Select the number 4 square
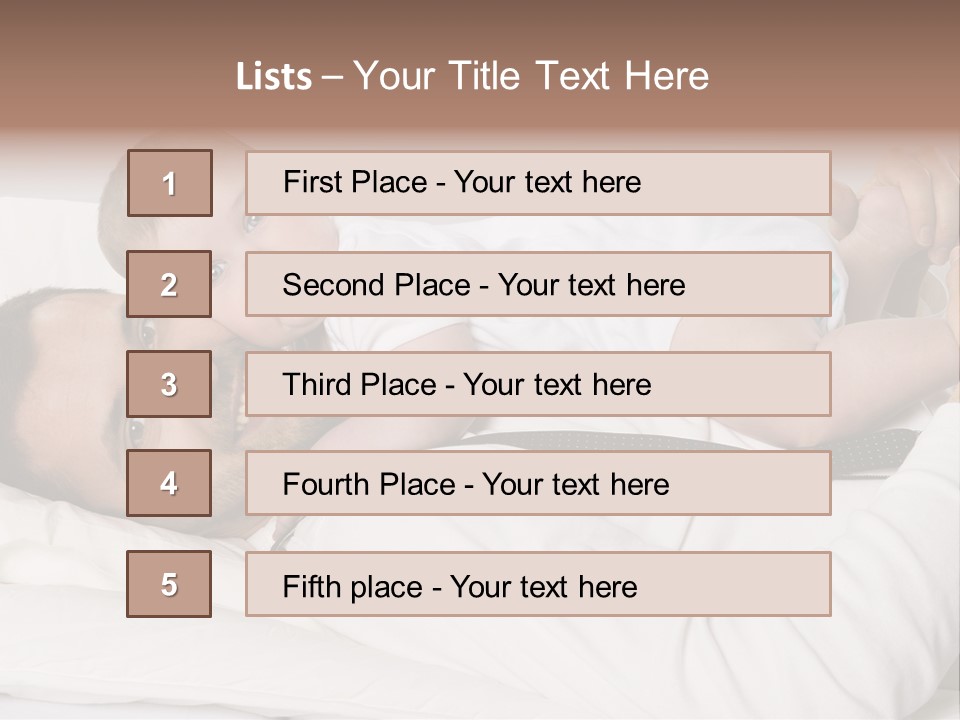This screenshot has height=720, width=960. click(169, 483)
